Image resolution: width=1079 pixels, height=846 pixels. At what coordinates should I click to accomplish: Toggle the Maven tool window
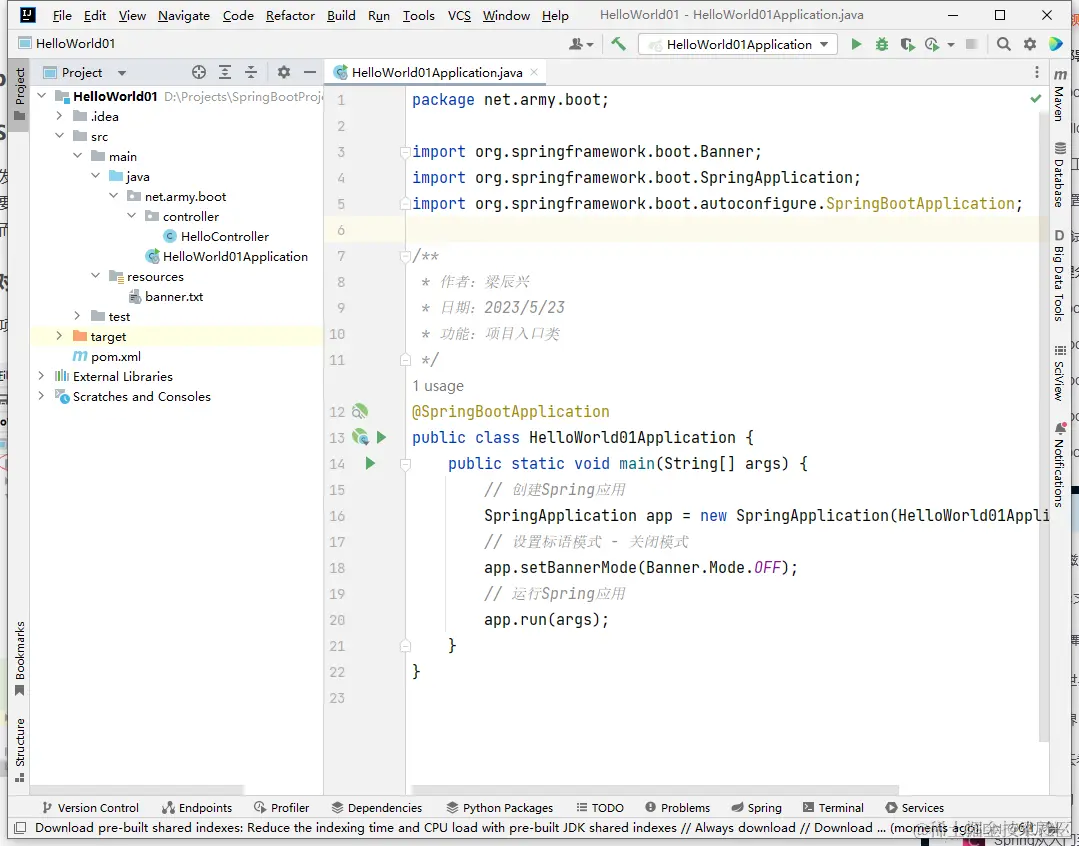(x=1059, y=96)
